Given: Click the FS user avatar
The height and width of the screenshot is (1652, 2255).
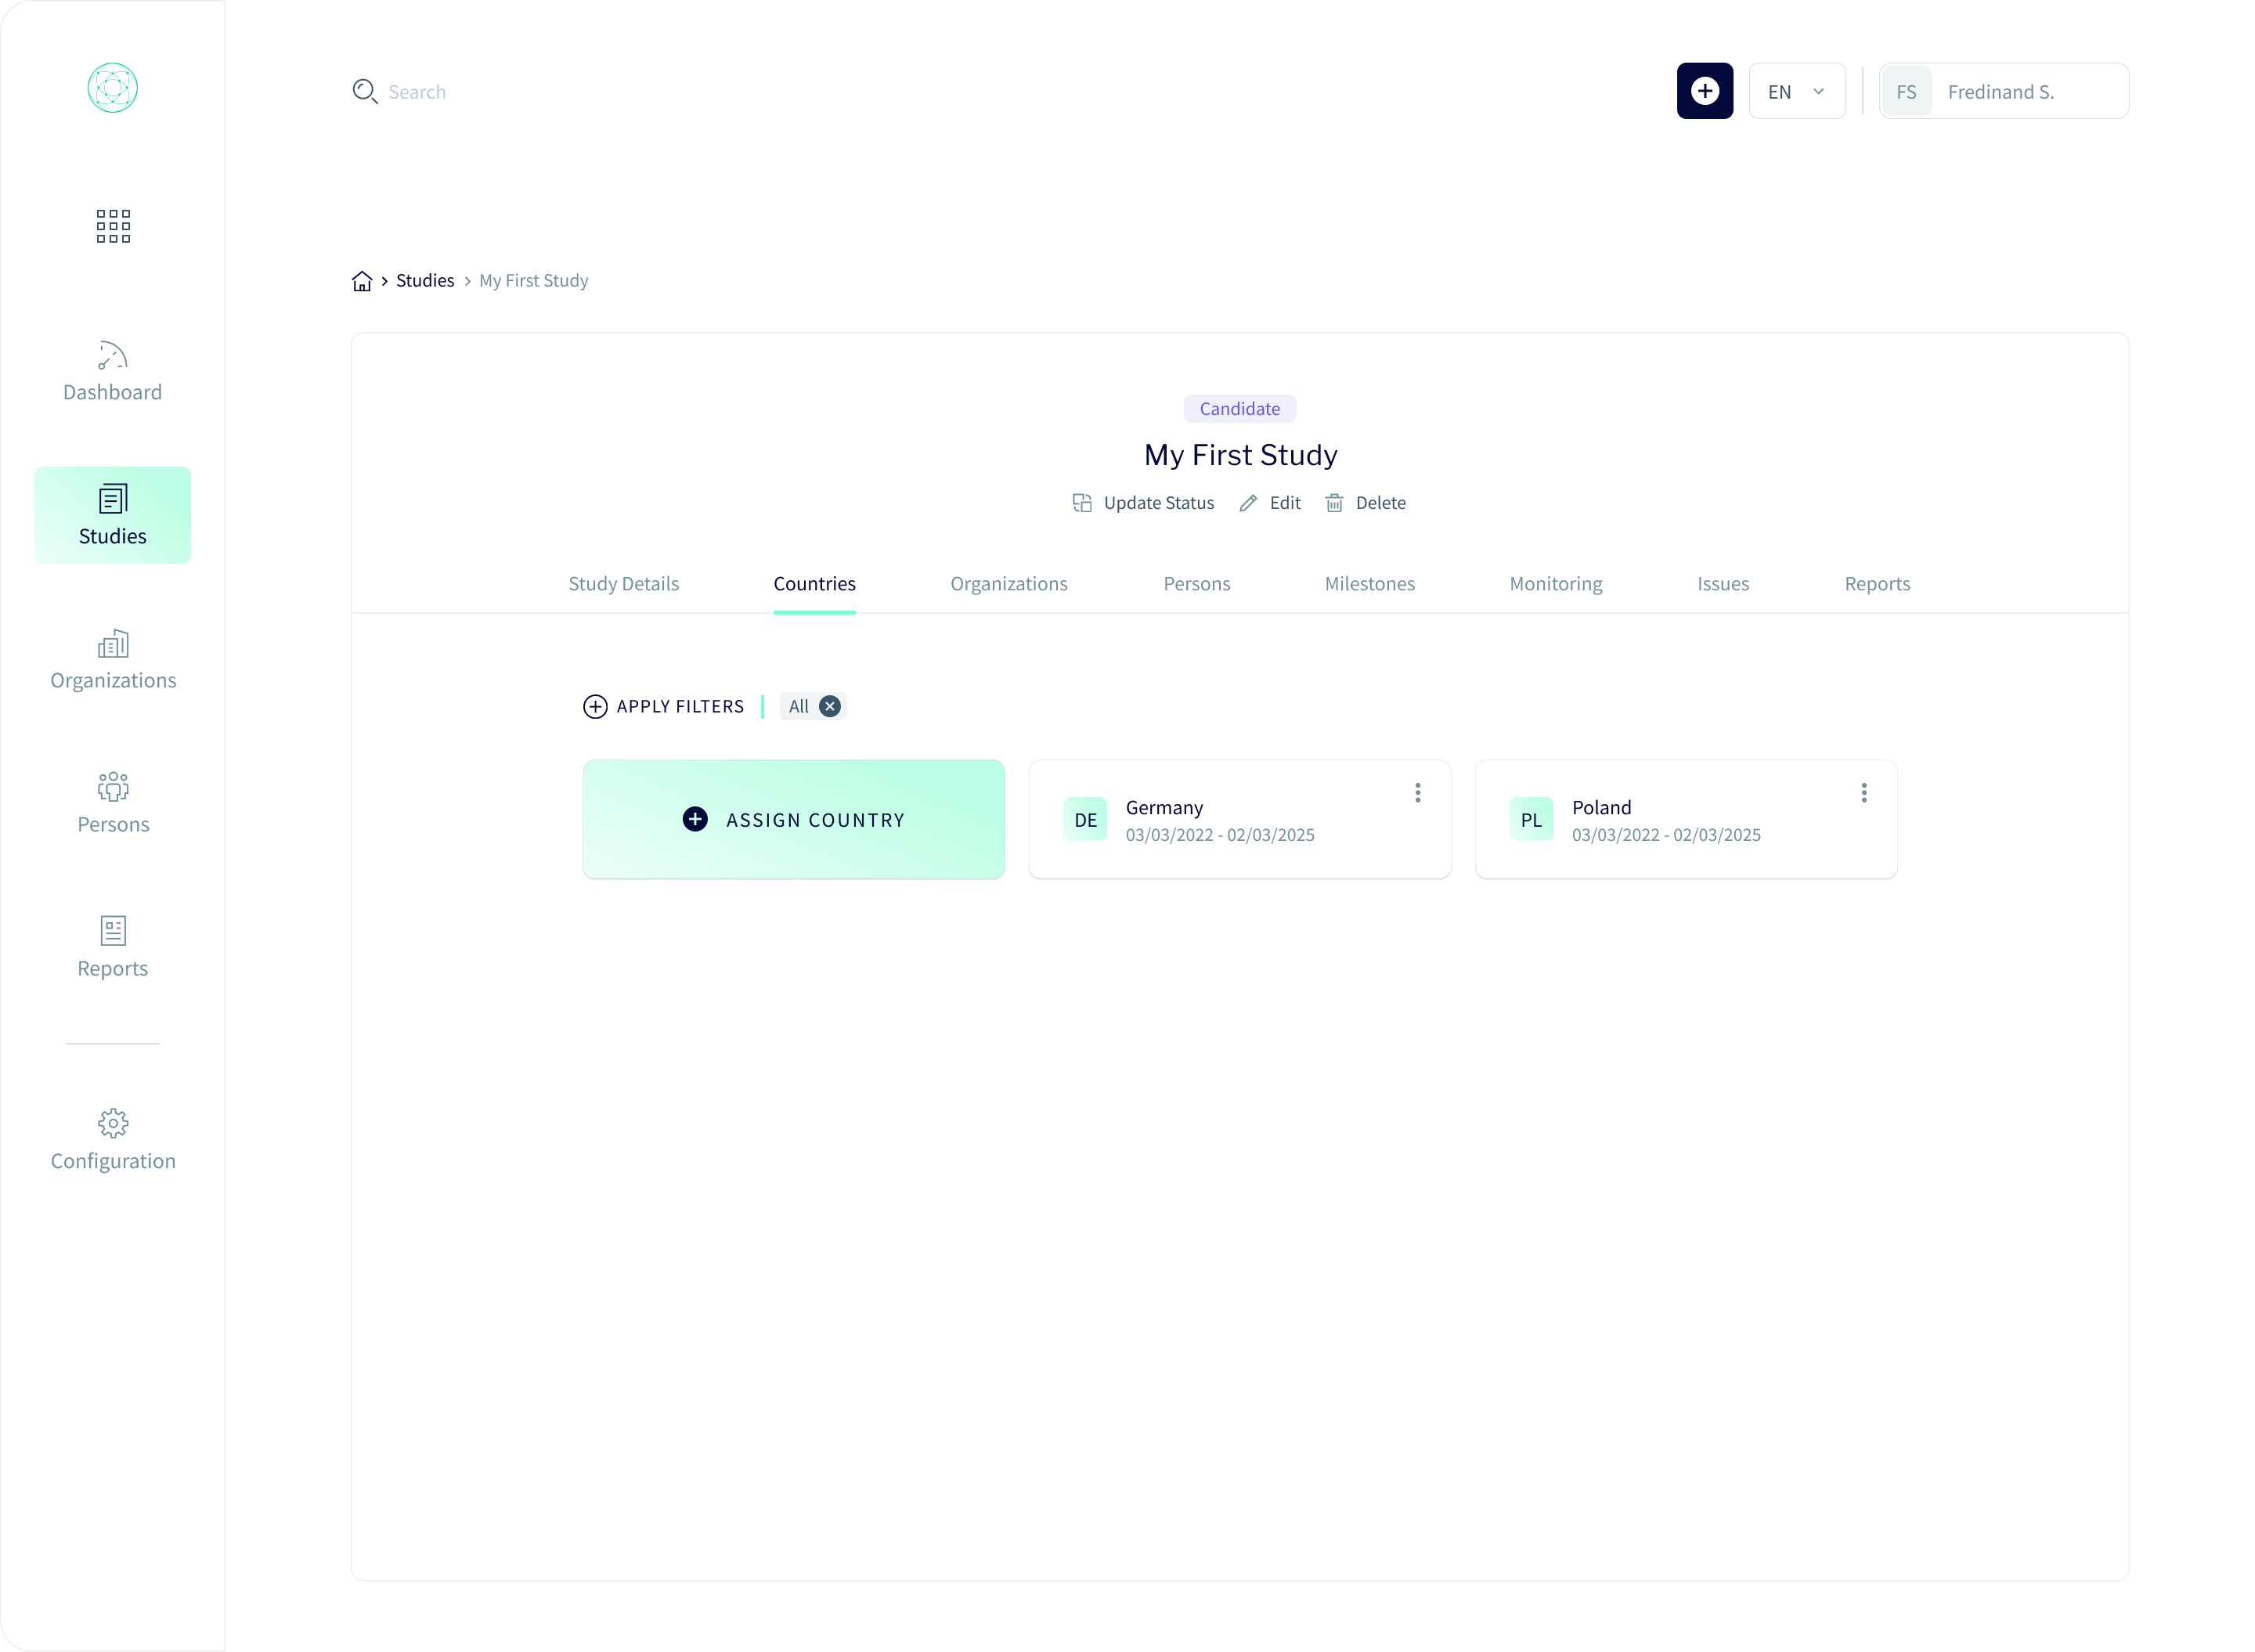Looking at the screenshot, I should coord(1906,92).
